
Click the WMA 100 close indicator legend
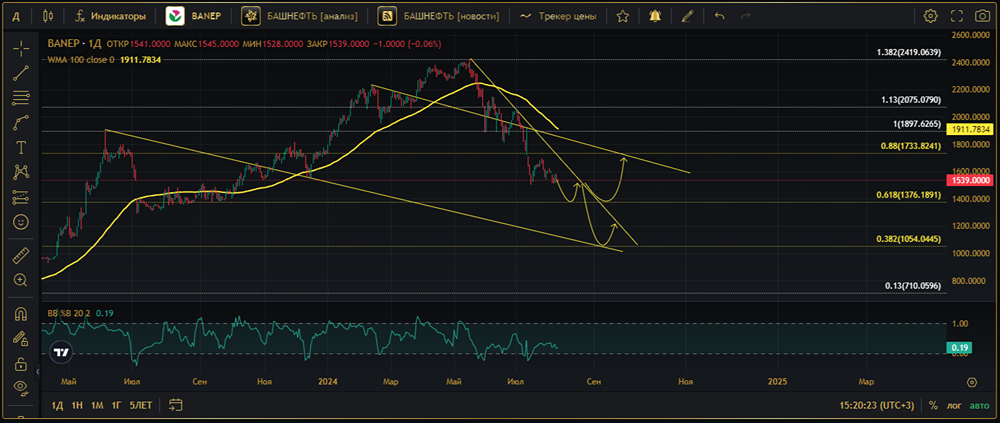(x=81, y=59)
